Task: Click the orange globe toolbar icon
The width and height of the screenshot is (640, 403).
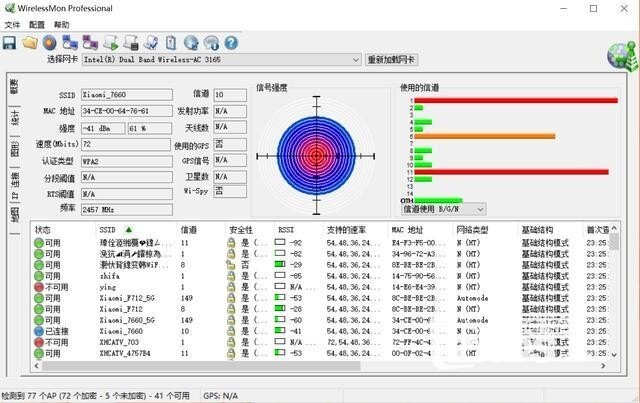Action: tap(50, 43)
